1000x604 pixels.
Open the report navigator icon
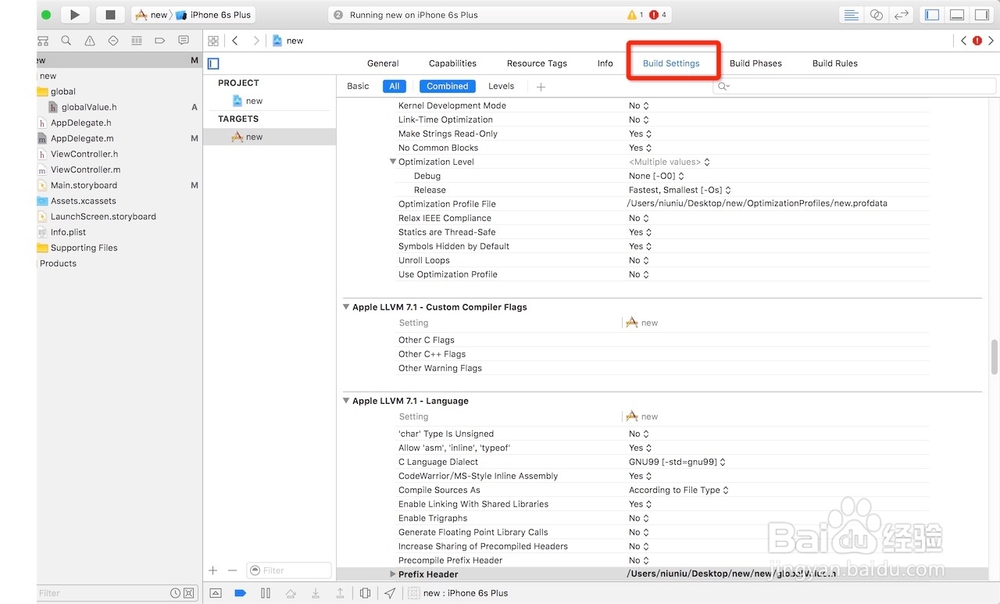click(x=184, y=40)
